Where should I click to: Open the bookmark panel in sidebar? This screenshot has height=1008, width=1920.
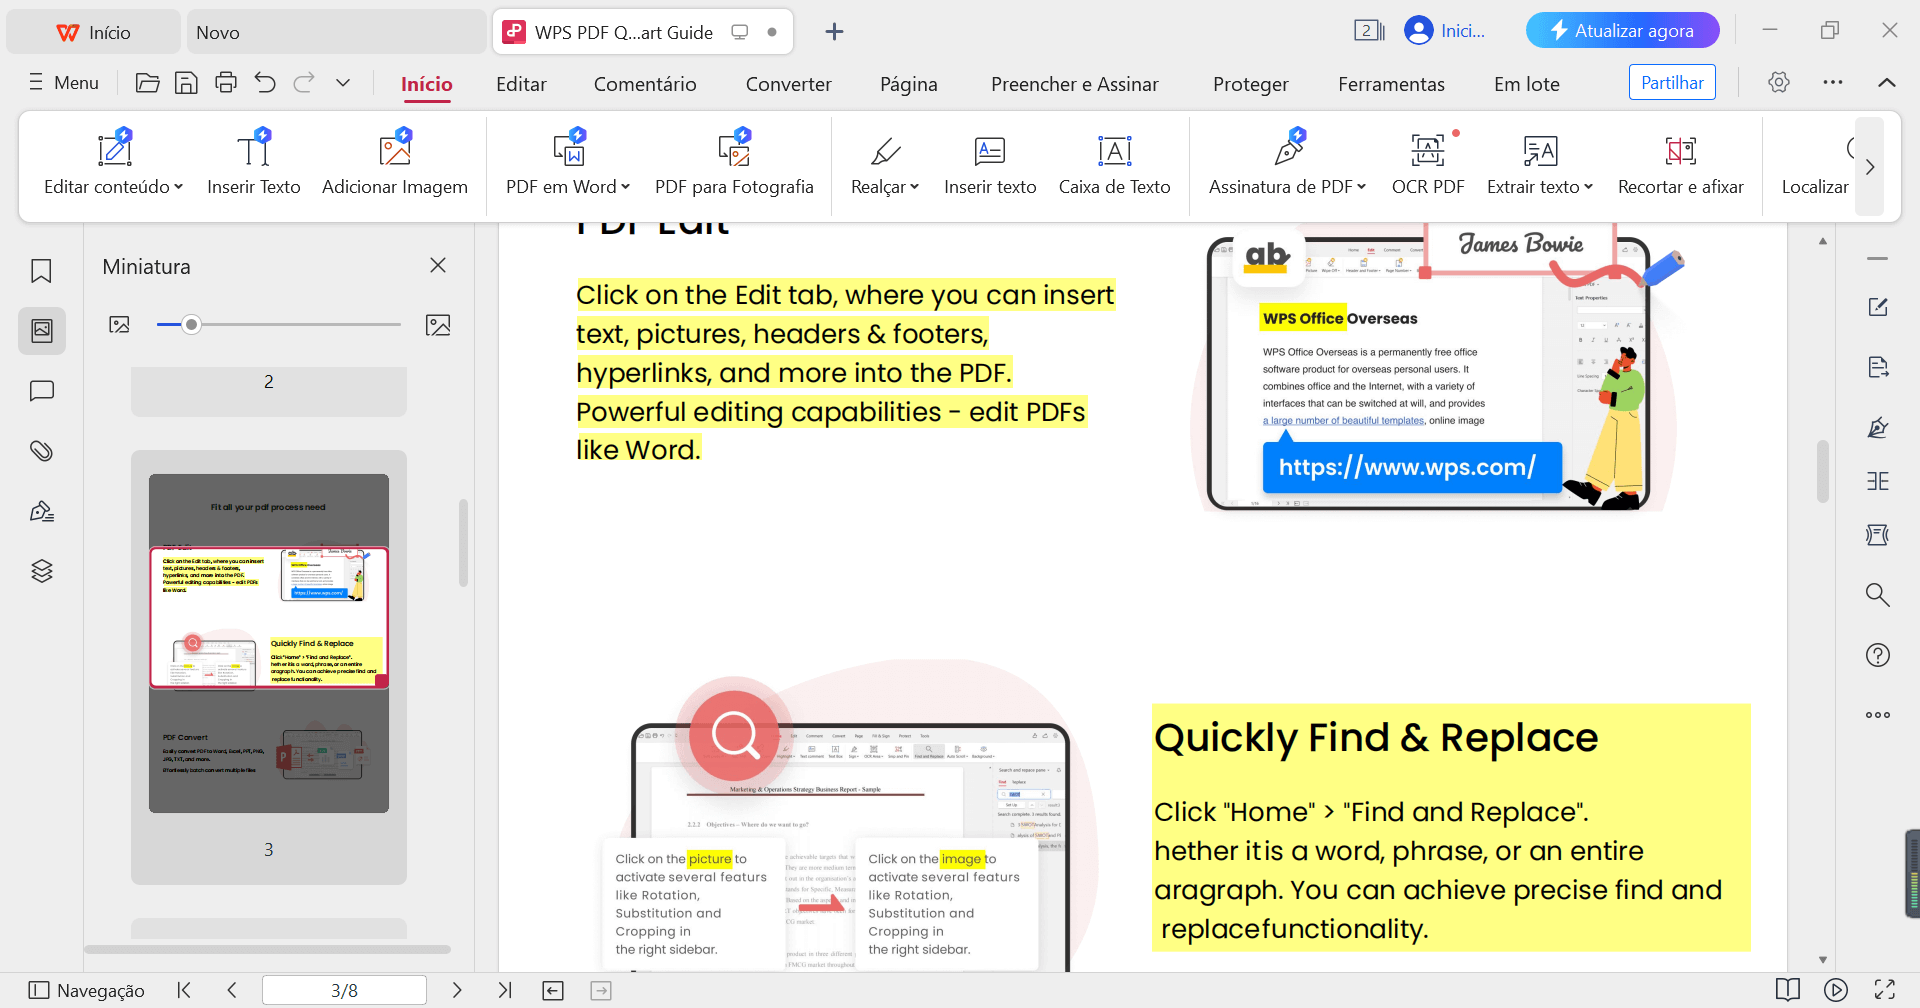point(42,271)
